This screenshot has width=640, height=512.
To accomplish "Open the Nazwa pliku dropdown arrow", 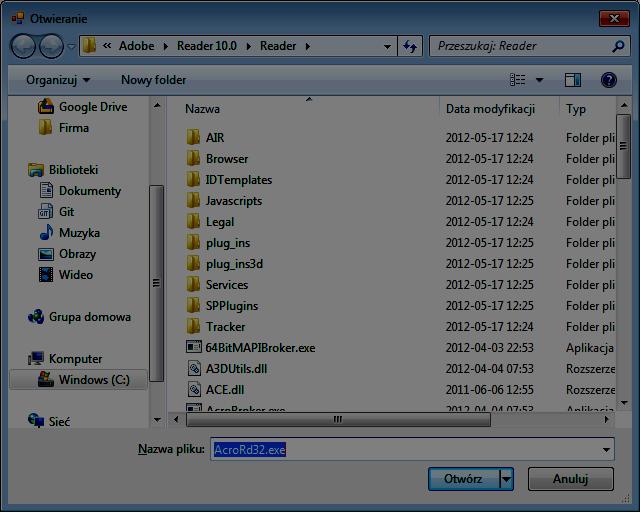I will coord(606,450).
